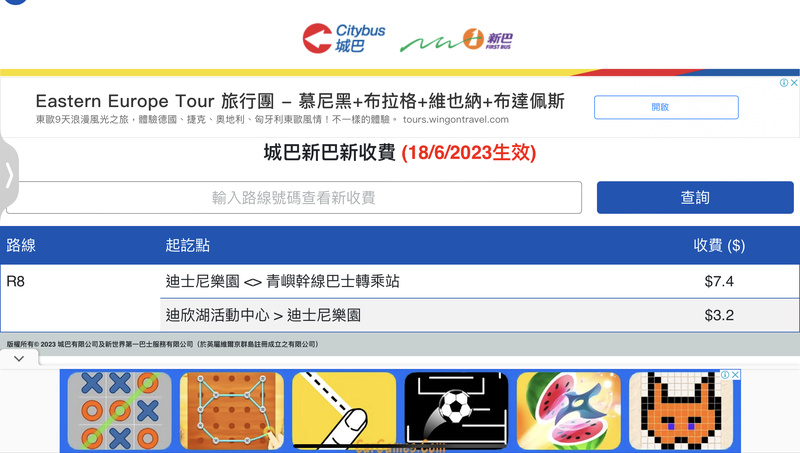Screen dimensions: 800x453
Task: Open the watermelon fruit slicing game icon
Action: pos(568,411)
